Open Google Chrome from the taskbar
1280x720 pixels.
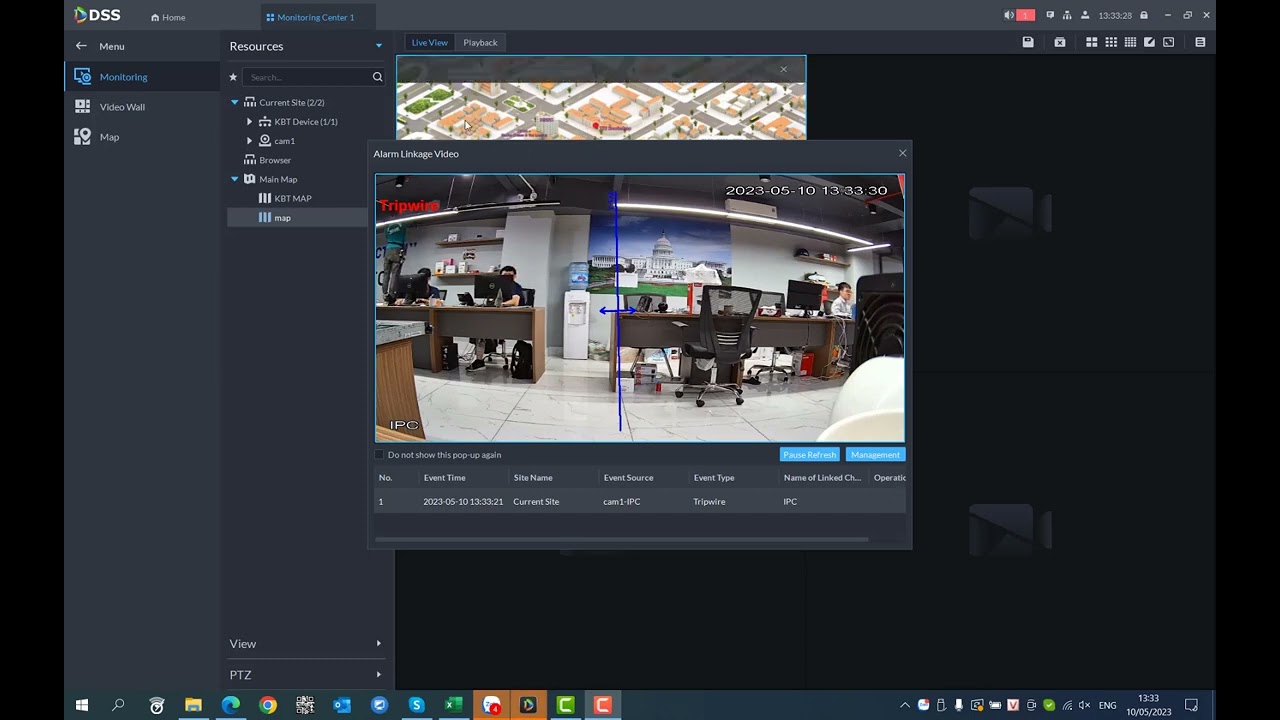(268, 705)
